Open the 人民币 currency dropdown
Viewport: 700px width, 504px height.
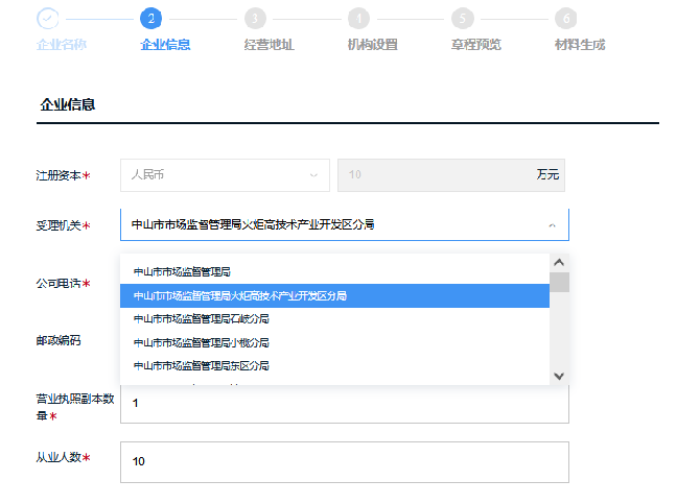coord(225,175)
